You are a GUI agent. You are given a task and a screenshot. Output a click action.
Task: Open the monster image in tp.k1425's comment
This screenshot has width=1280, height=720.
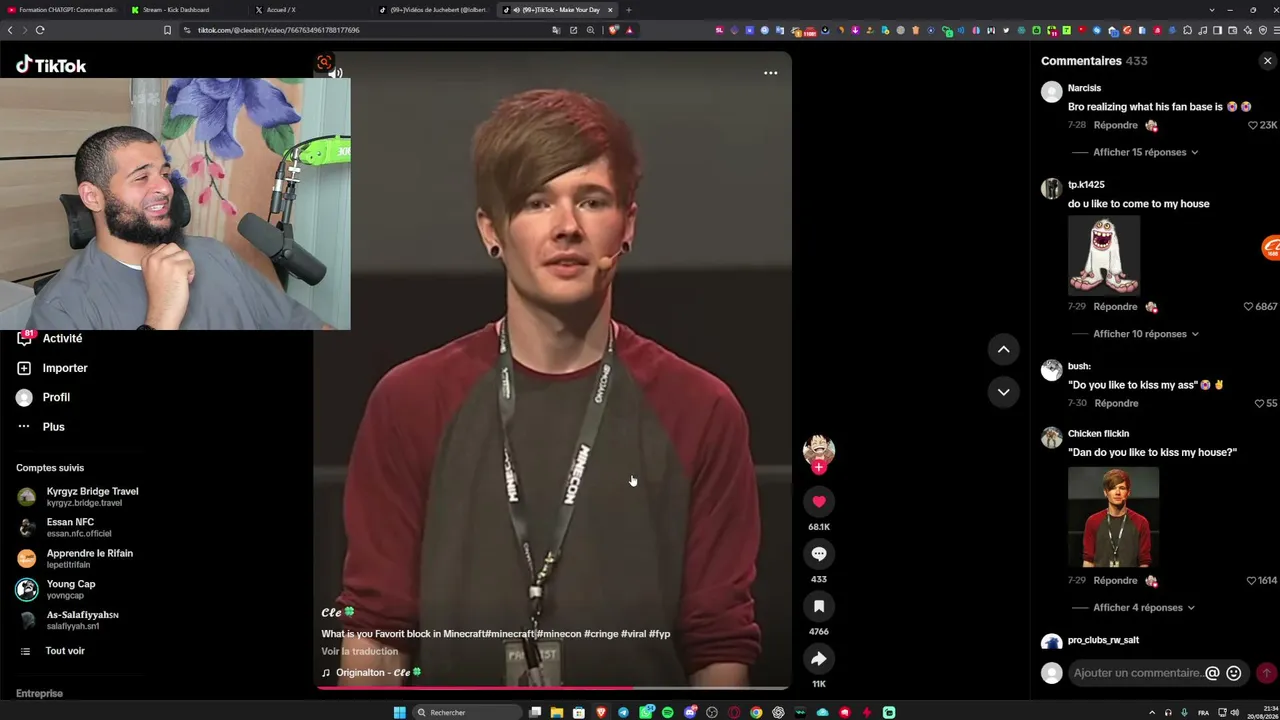(x=1104, y=255)
